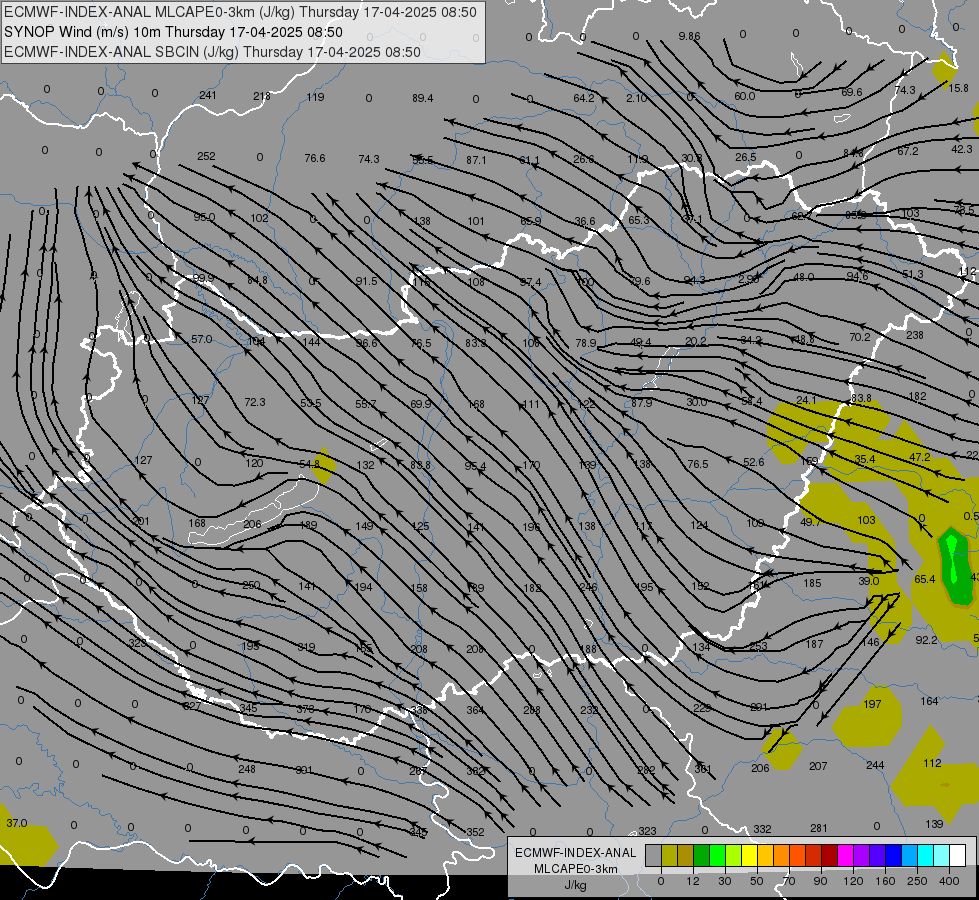This screenshot has width=979, height=900.
Task: Click the legend tick label '50'
Action: (756, 881)
